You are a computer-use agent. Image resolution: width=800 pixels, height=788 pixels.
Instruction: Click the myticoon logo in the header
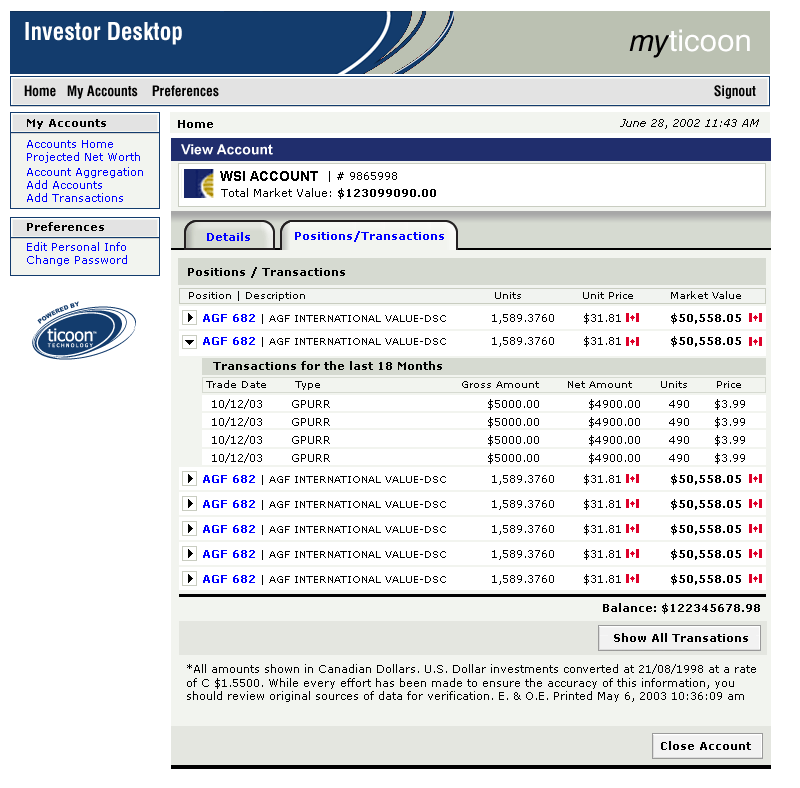(689, 42)
